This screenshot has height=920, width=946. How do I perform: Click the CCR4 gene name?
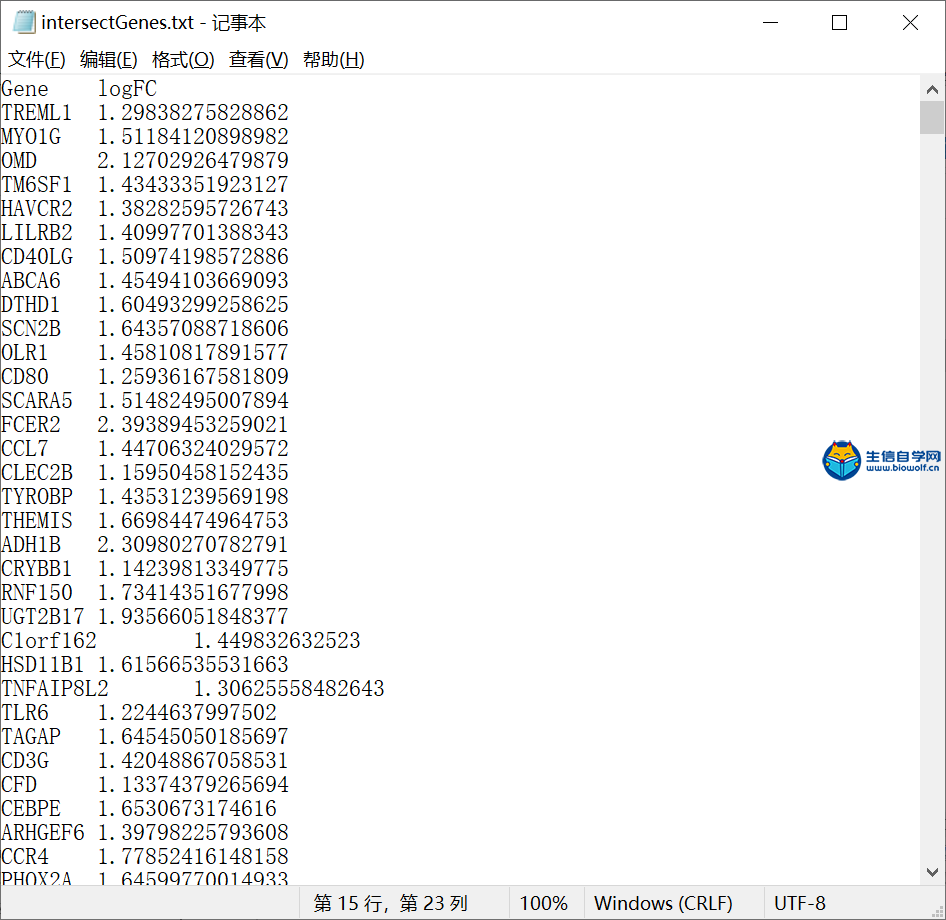point(25,857)
